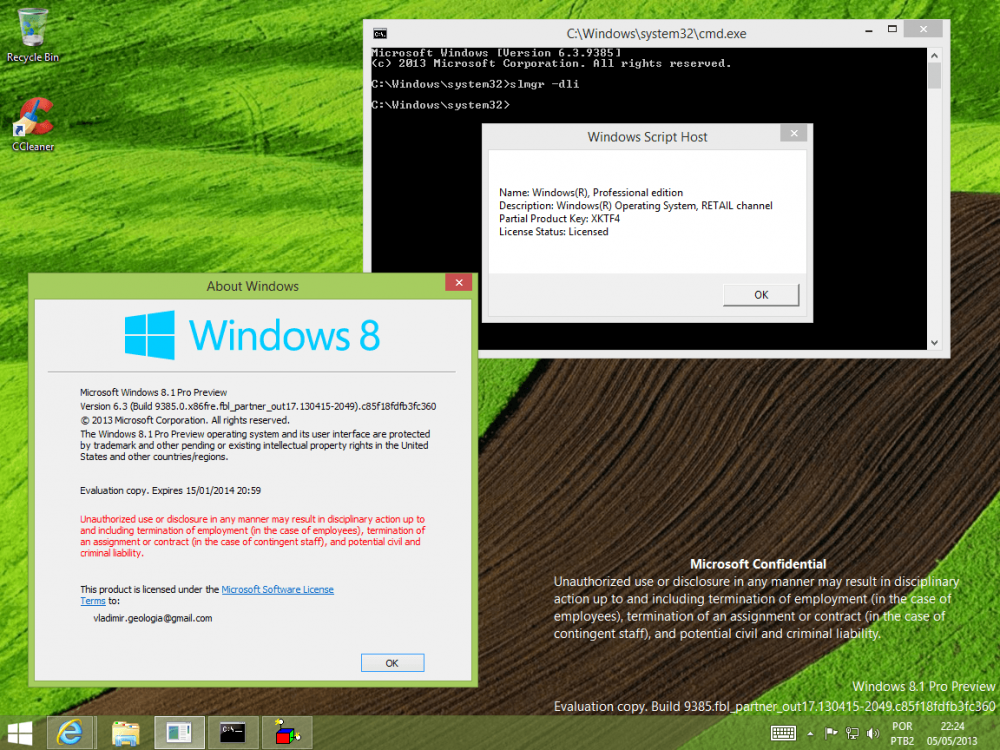
Task: Open the taskbar clock 22:24
Action: click(952, 733)
